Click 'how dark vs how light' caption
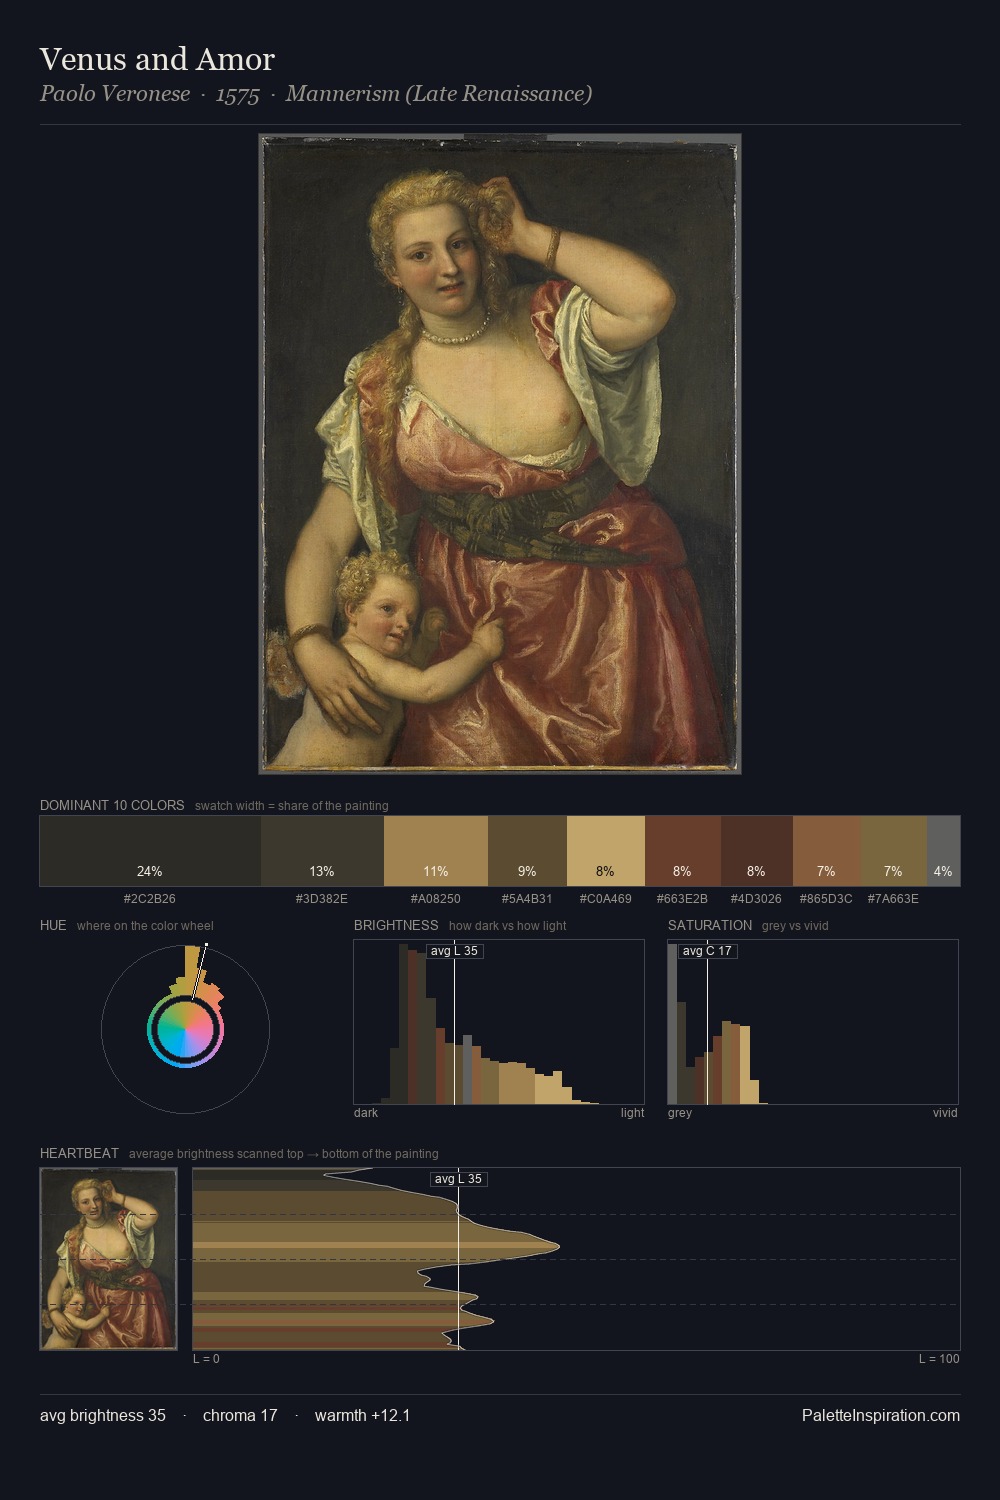 point(508,926)
